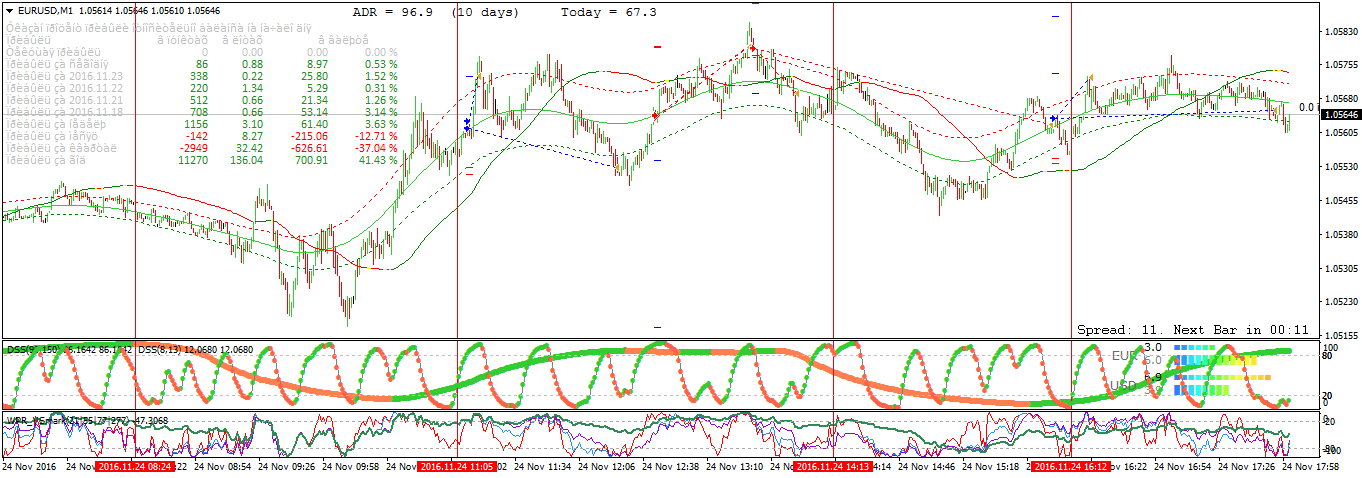Image resolution: width=1362 pixels, height=478 pixels.
Task: Select the 136.04 lots value in the table
Action: coord(246,160)
